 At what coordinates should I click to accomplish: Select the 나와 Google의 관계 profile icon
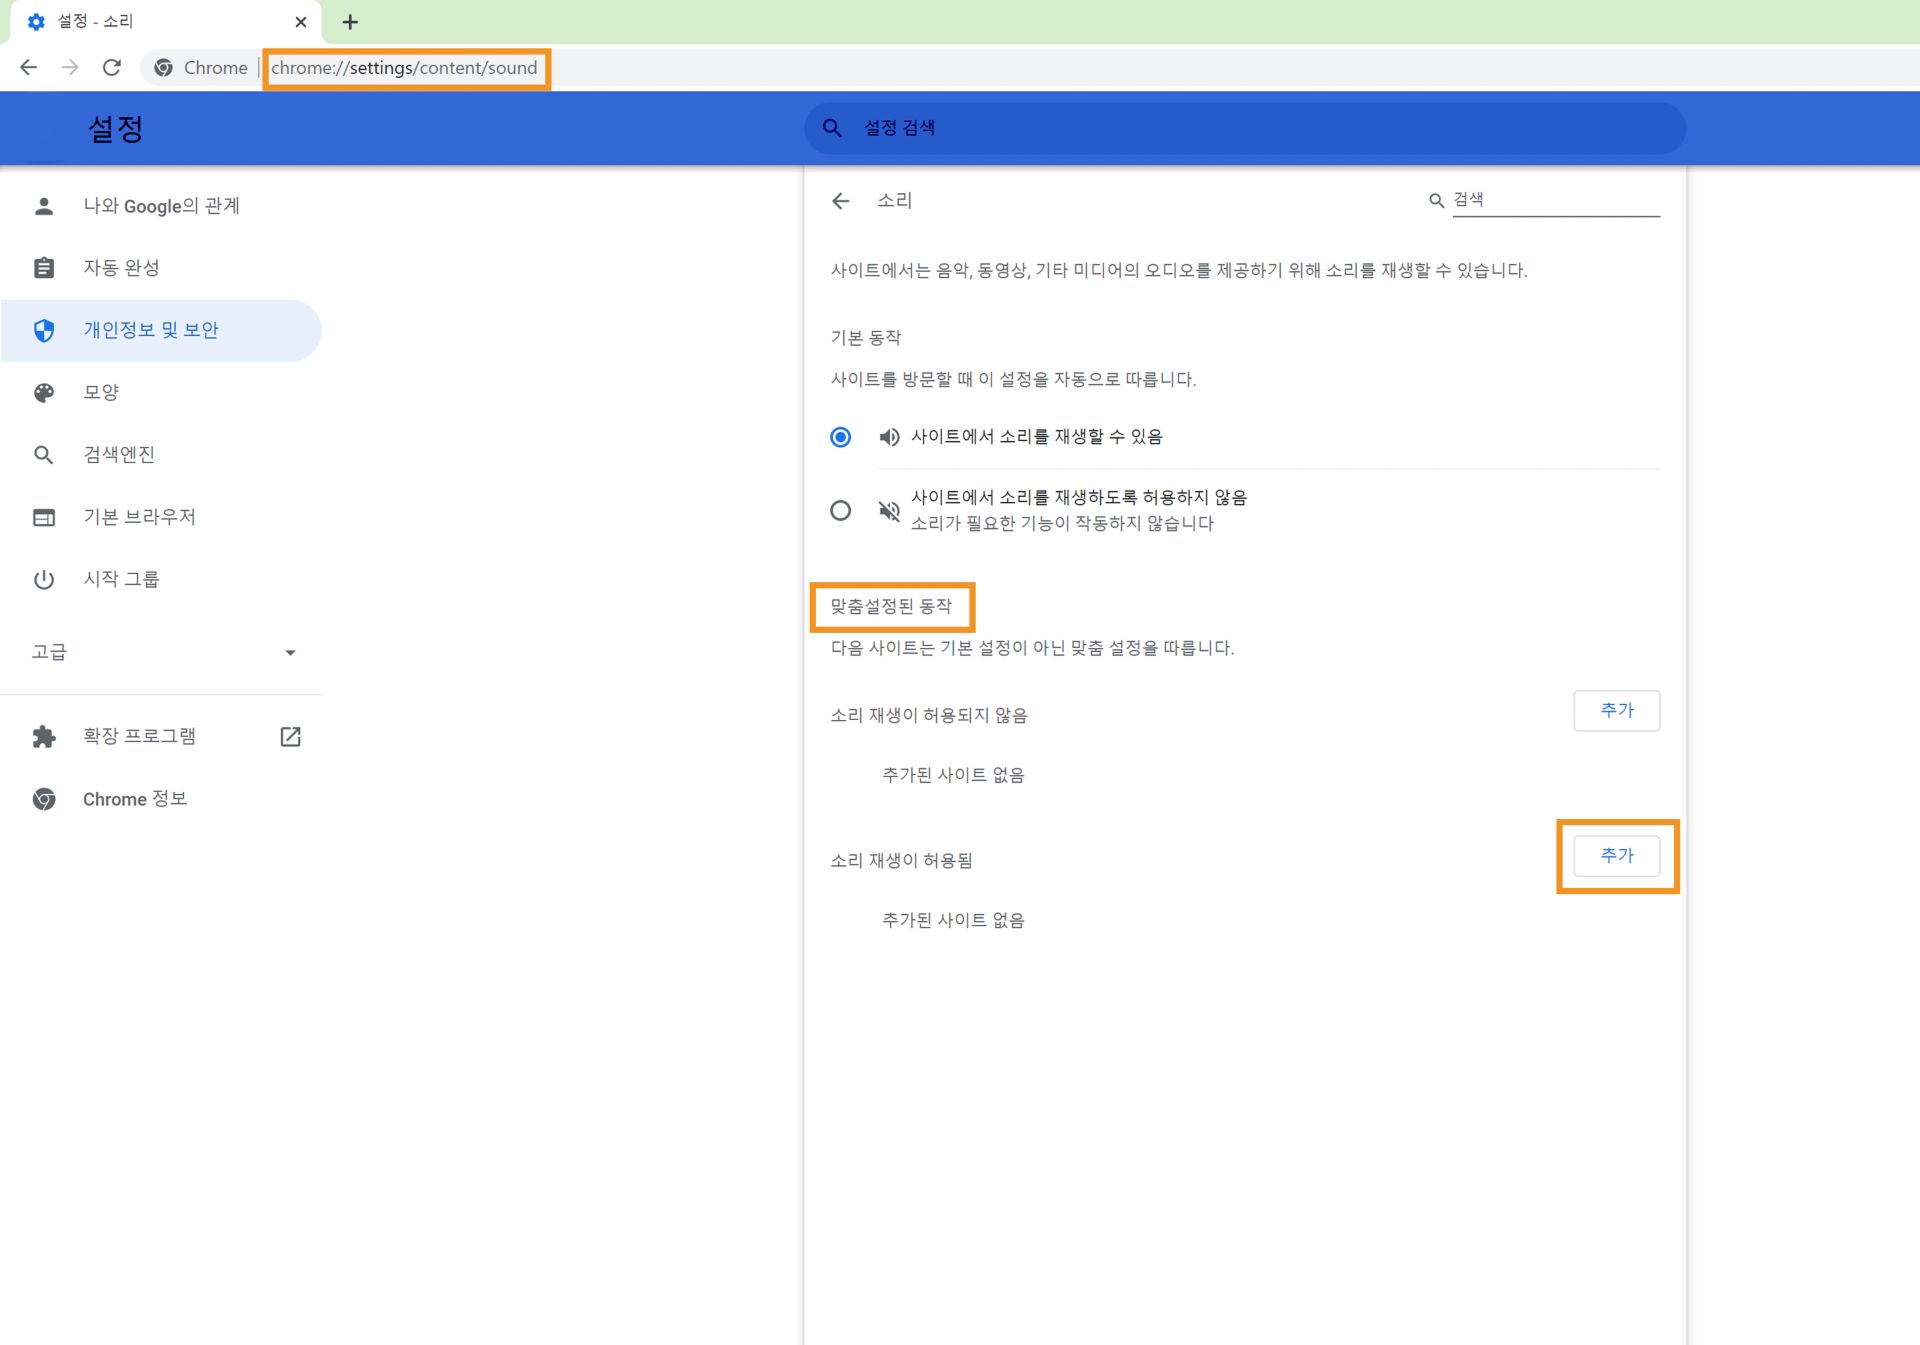[x=44, y=206]
